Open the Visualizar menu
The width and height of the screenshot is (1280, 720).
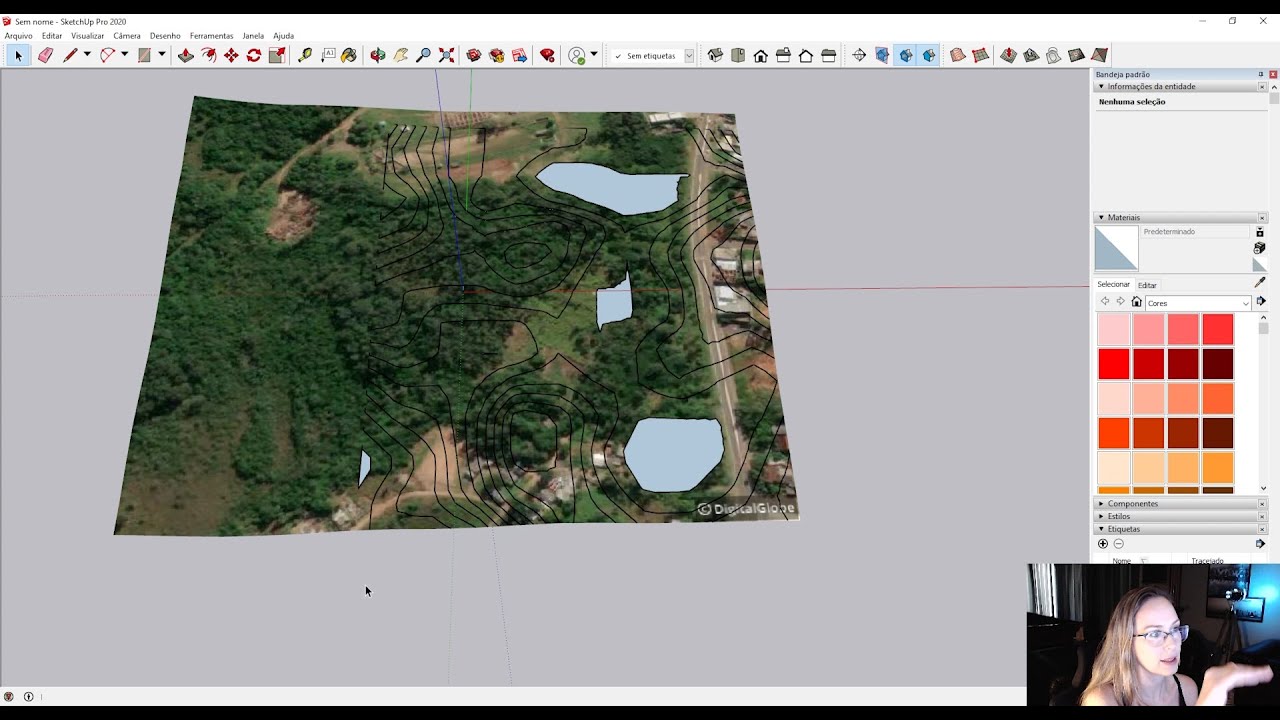click(88, 36)
